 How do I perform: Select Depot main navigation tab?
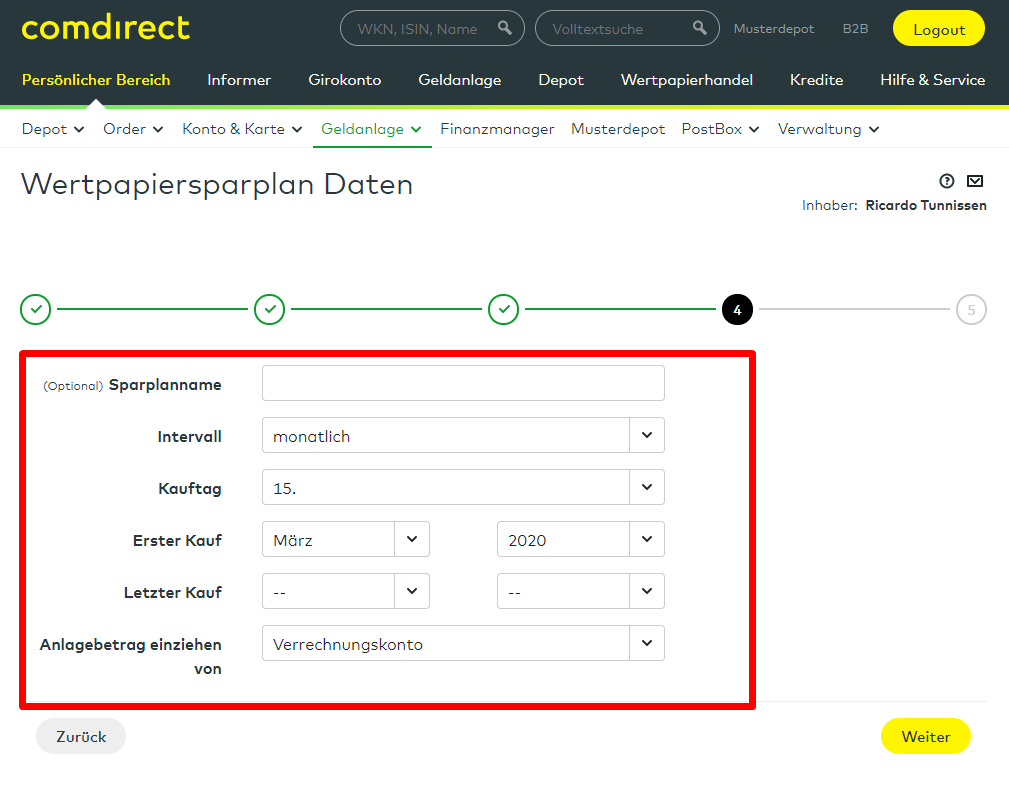click(560, 80)
